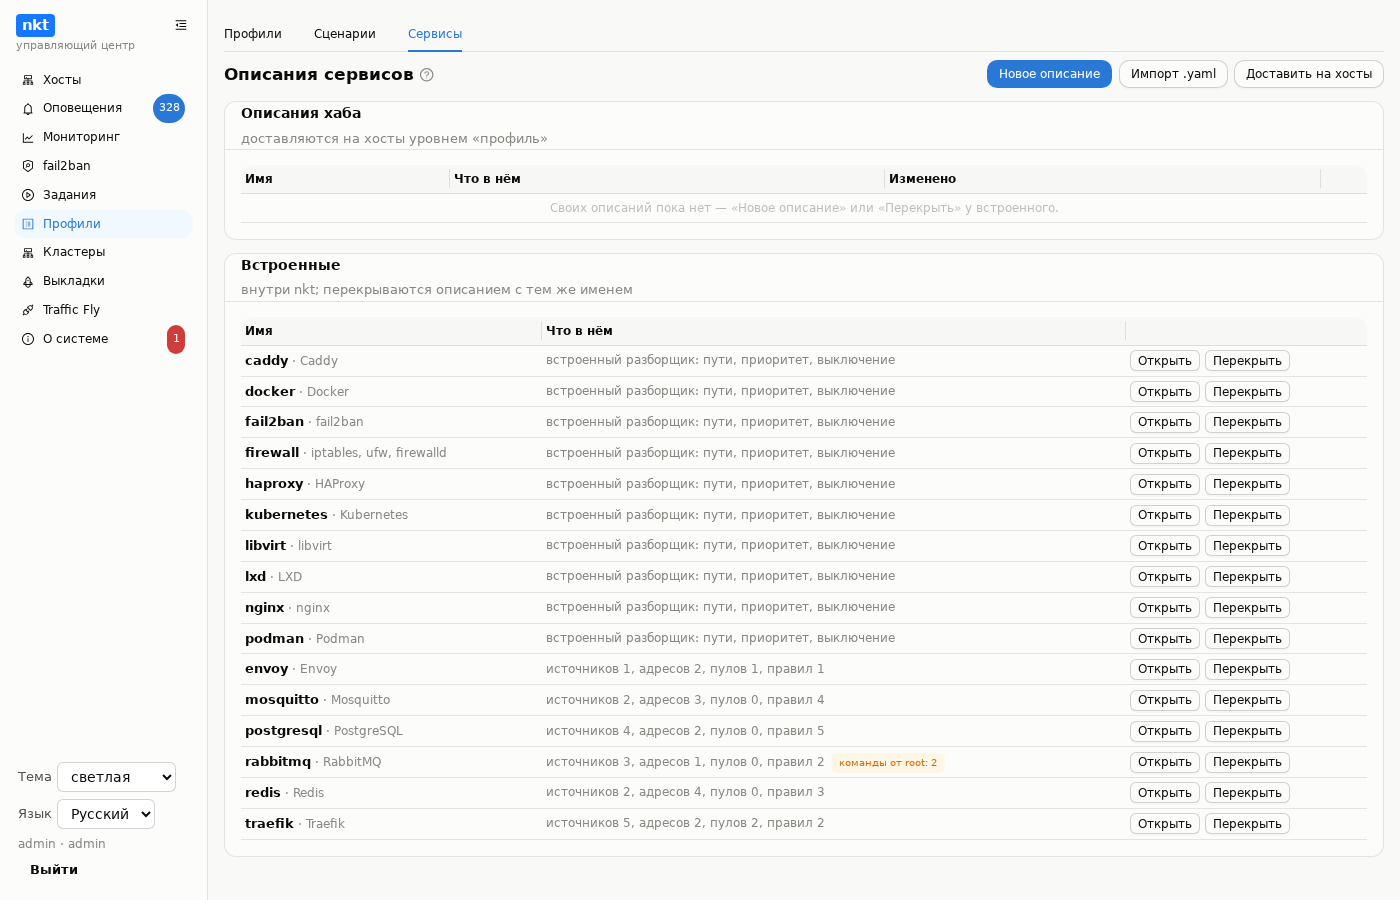Click the Задания play icon

point(28,195)
